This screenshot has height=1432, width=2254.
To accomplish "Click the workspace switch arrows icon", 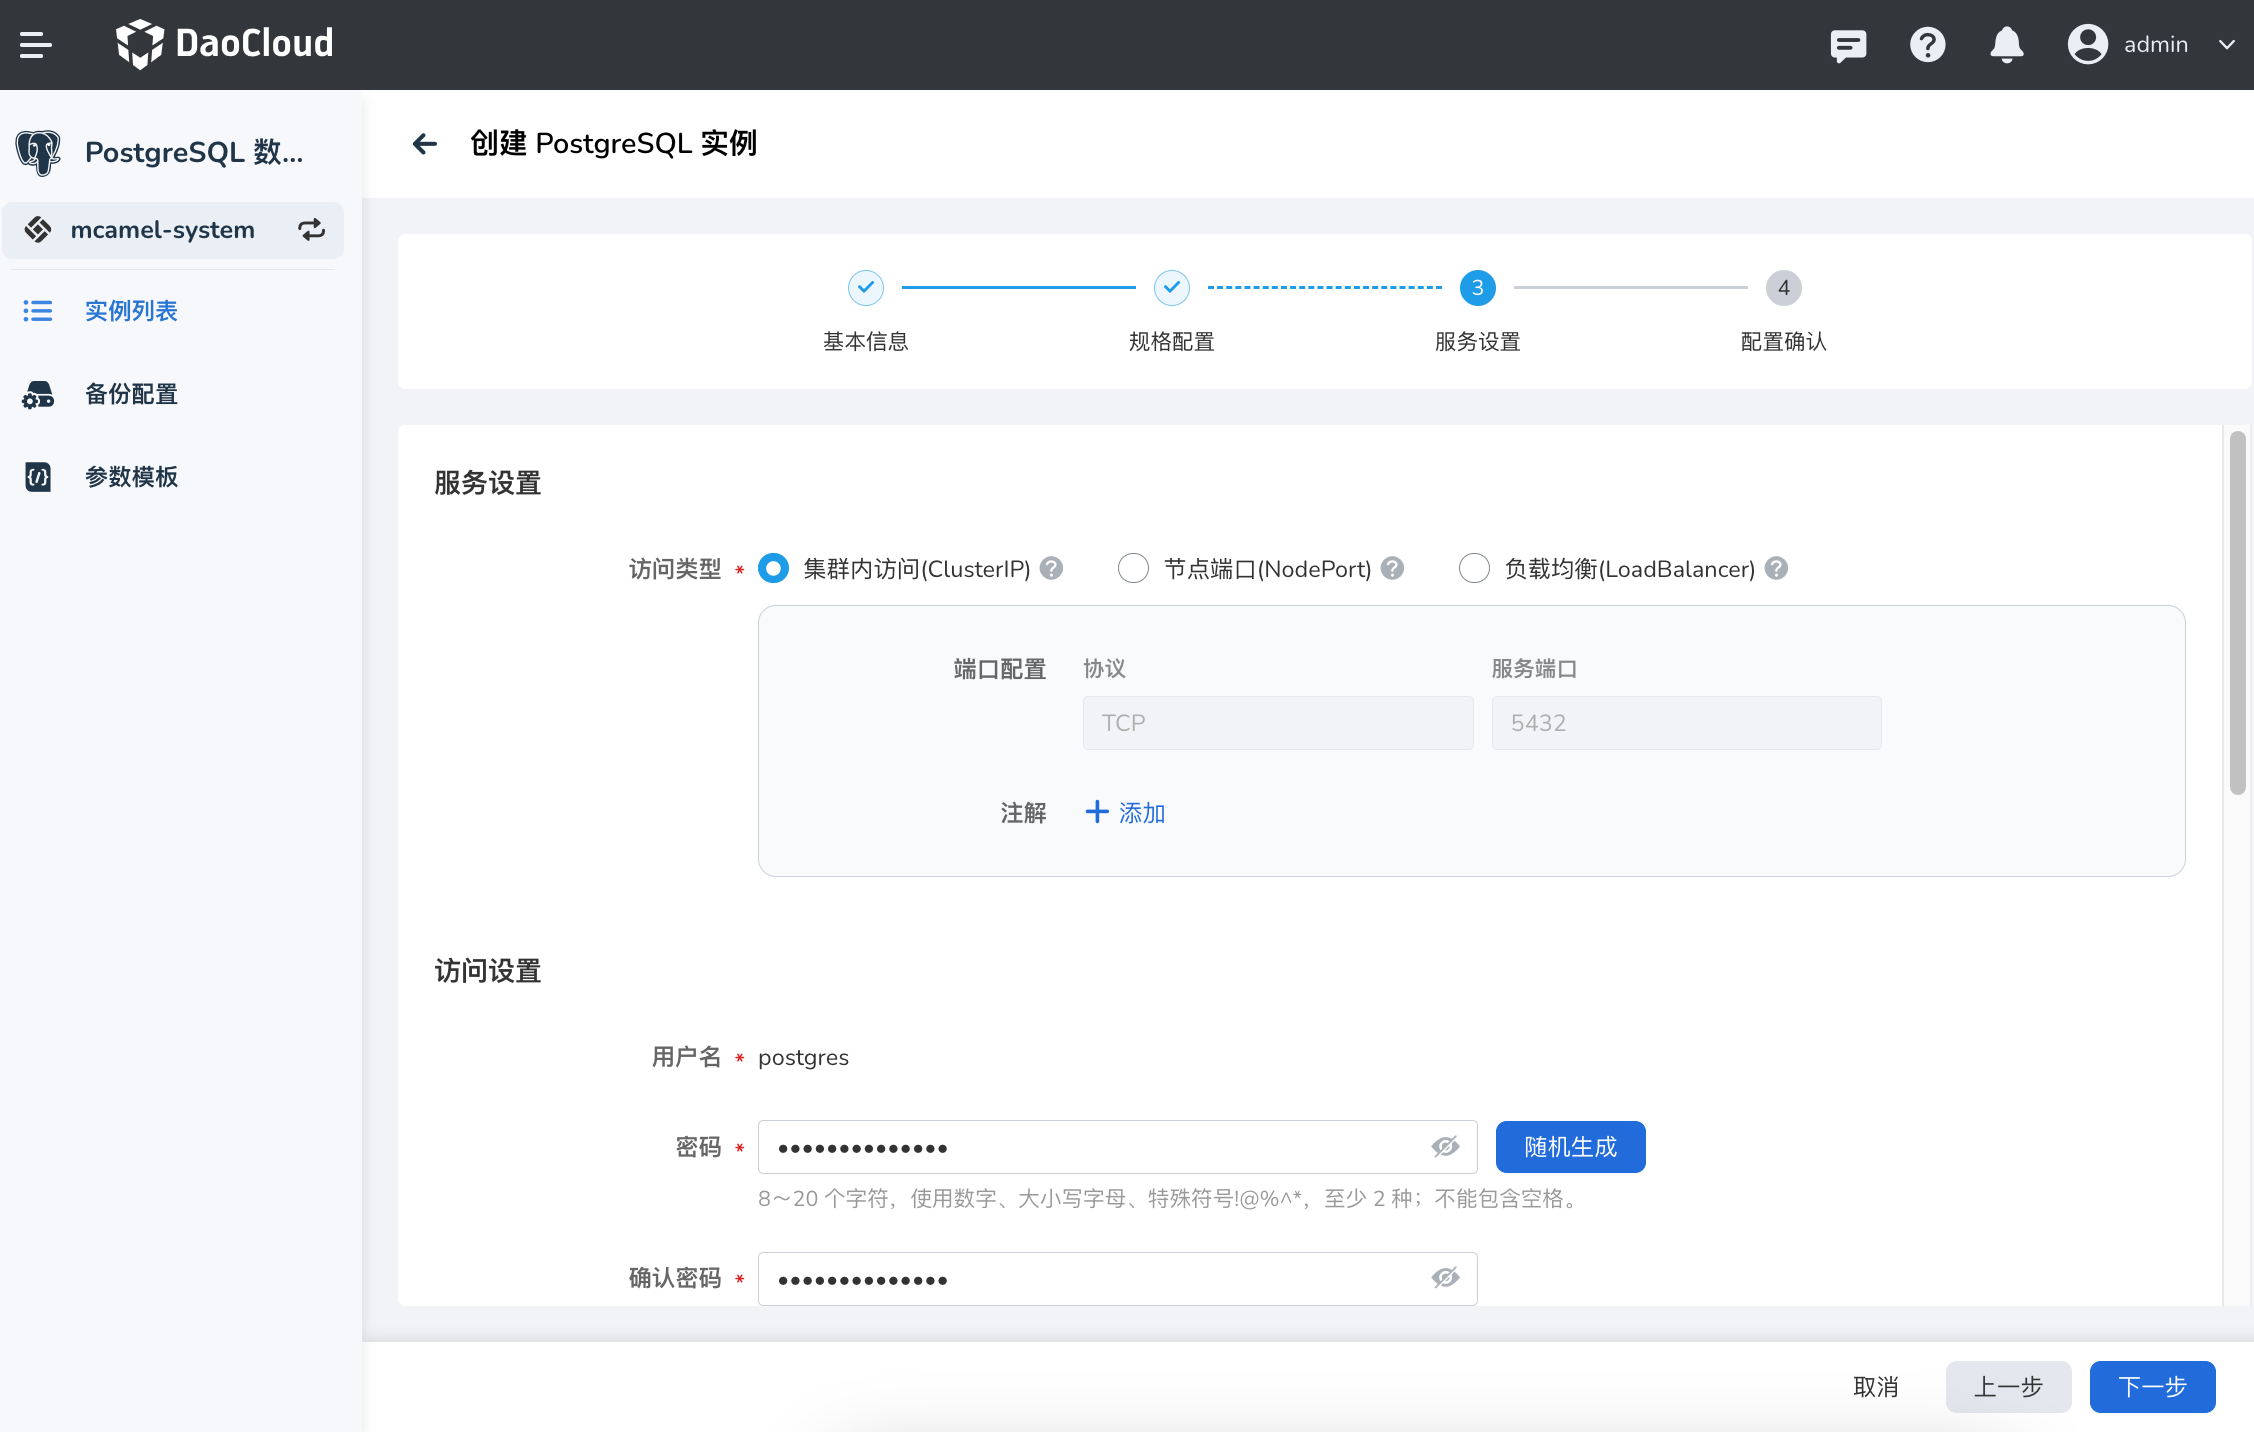I will pyautogui.click(x=312, y=230).
